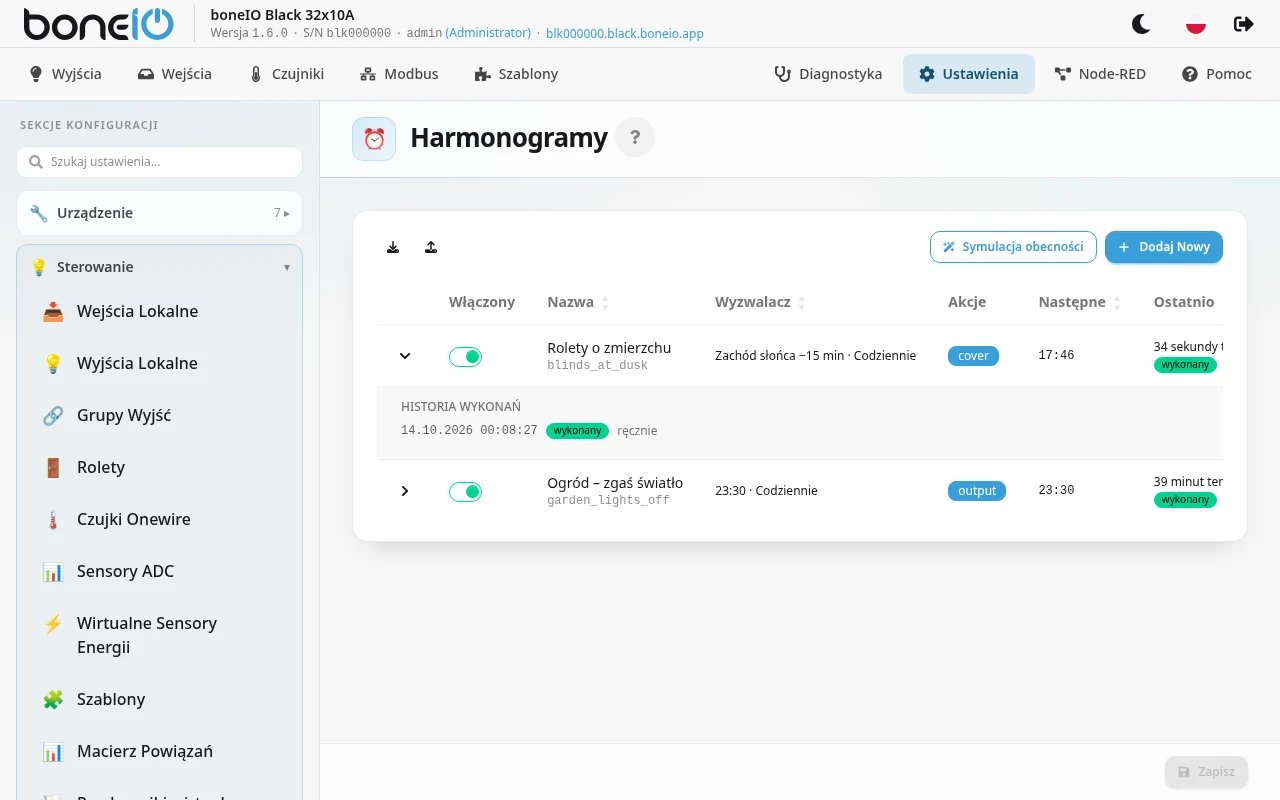Collapse the Sterowanie settings section
1280x800 pixels.
point(159,267)
